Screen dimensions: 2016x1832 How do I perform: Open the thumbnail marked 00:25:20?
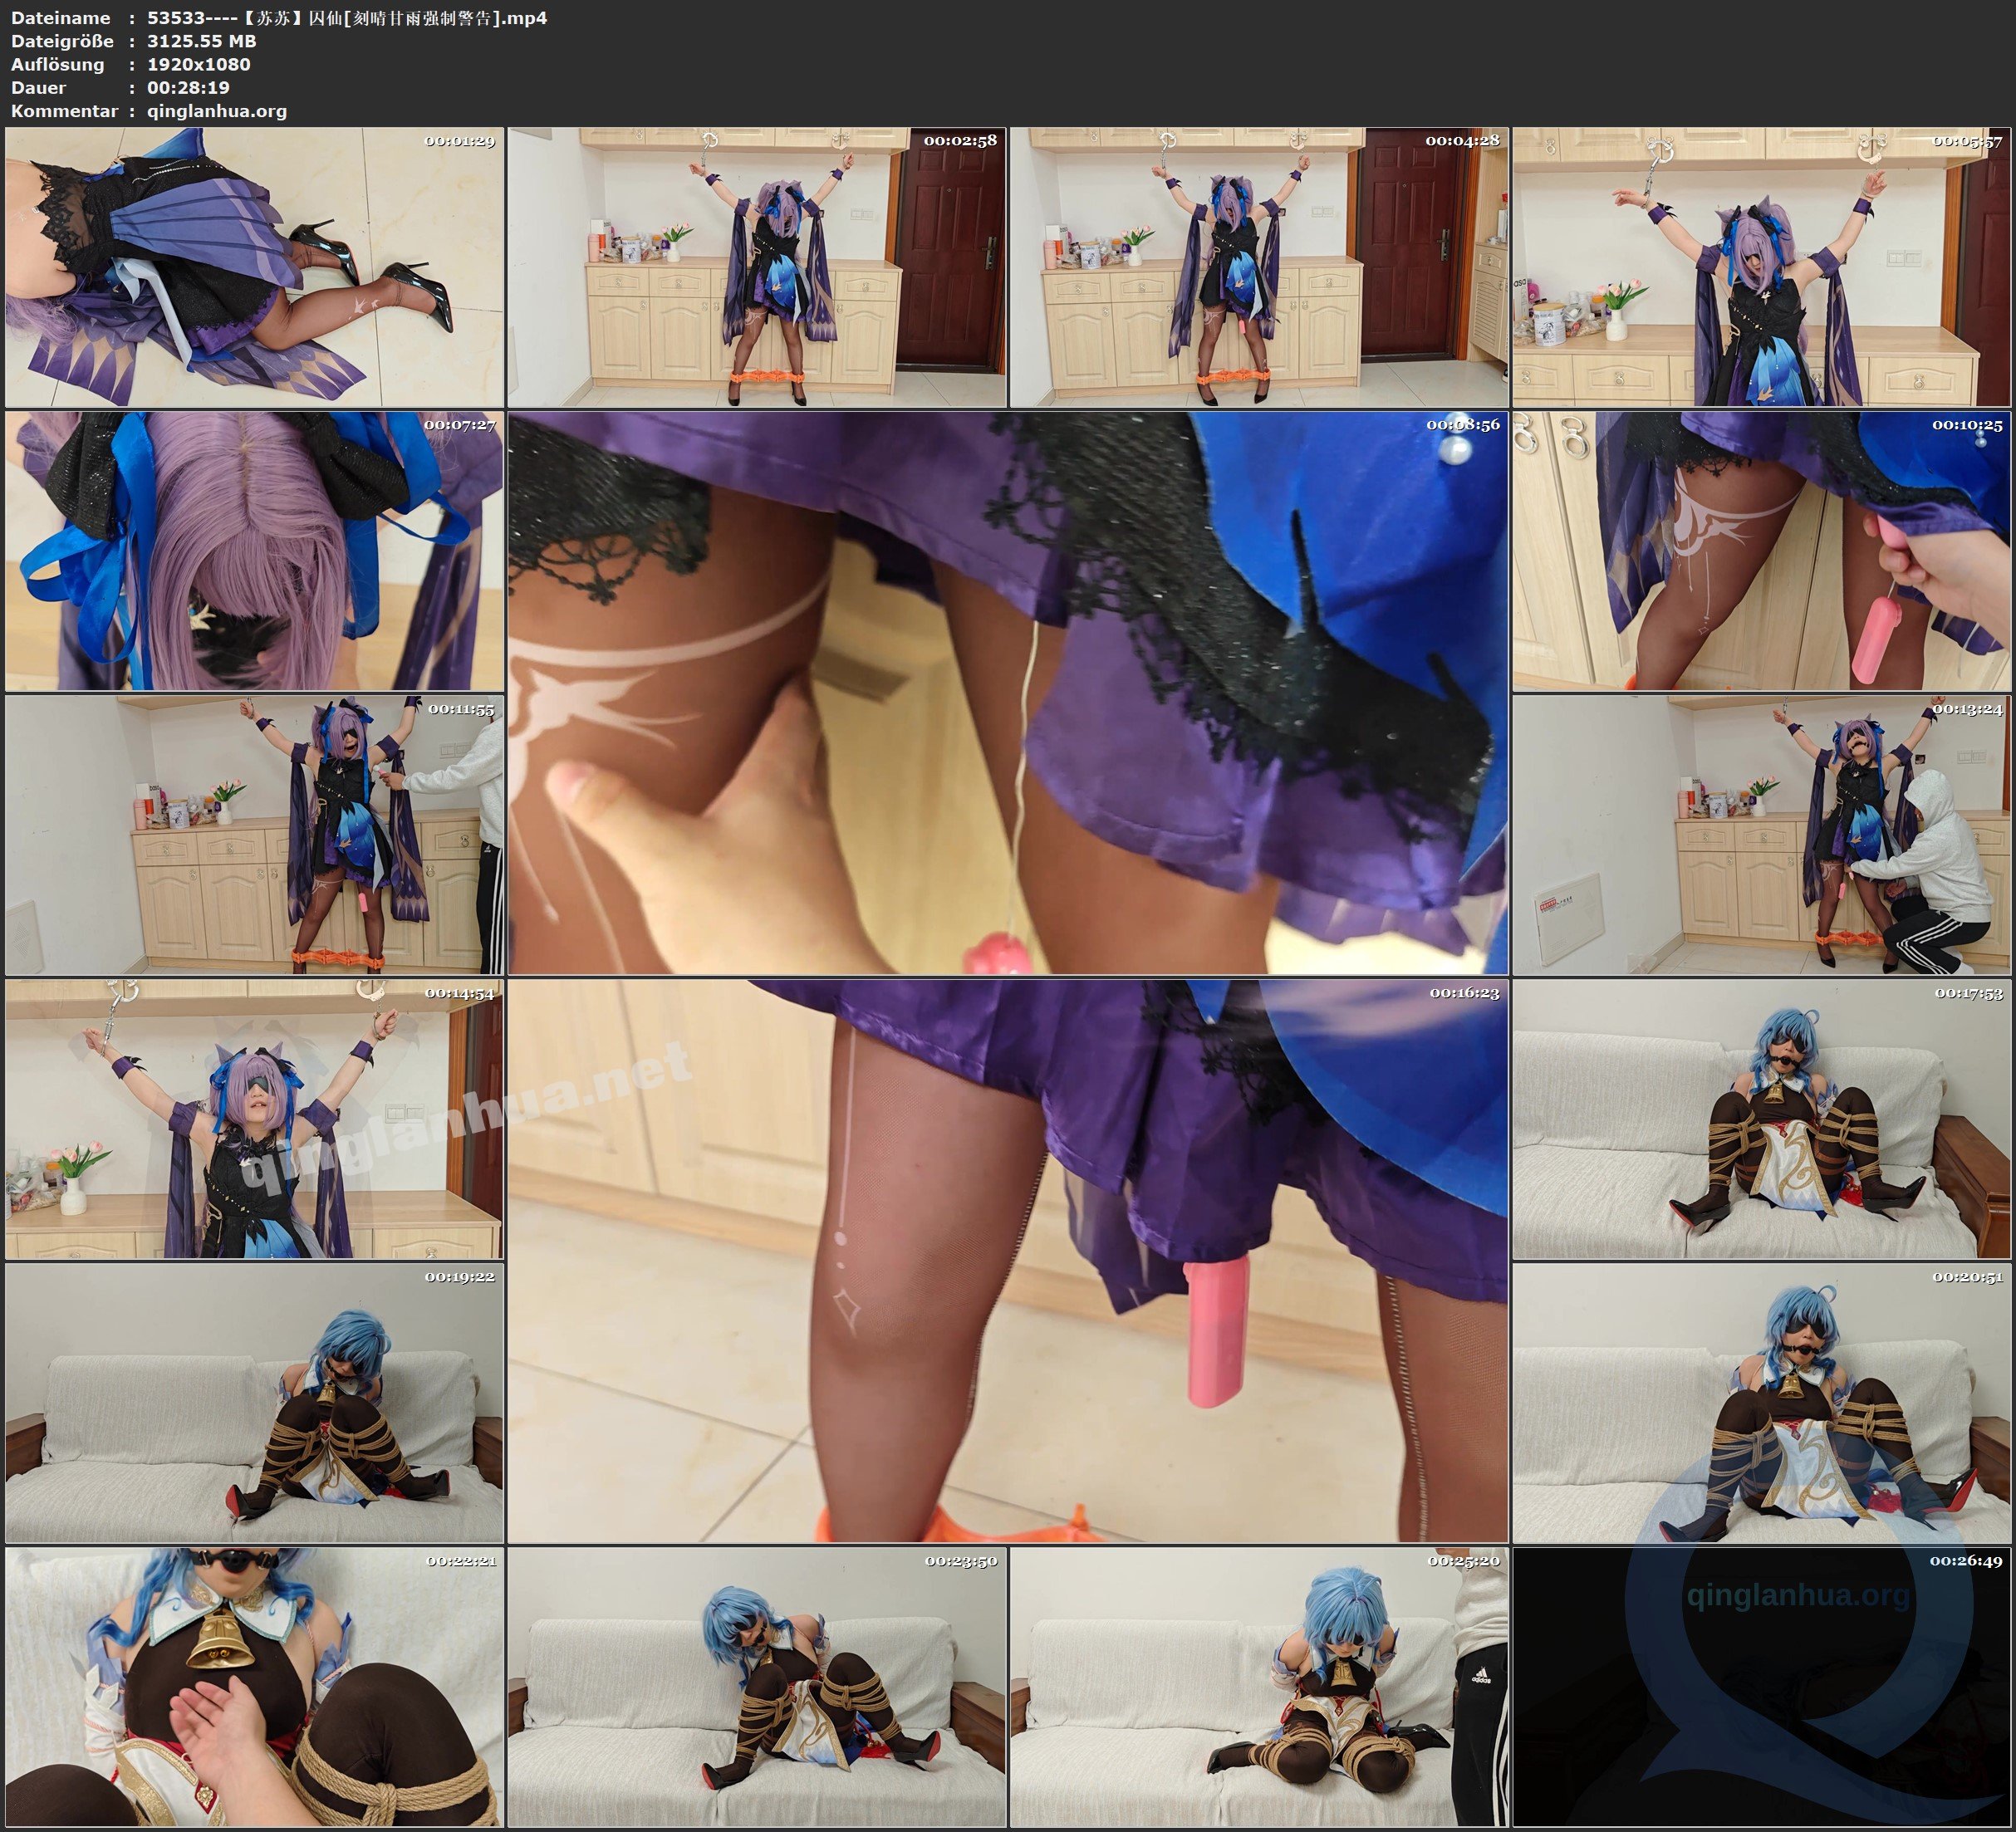1259,1687
